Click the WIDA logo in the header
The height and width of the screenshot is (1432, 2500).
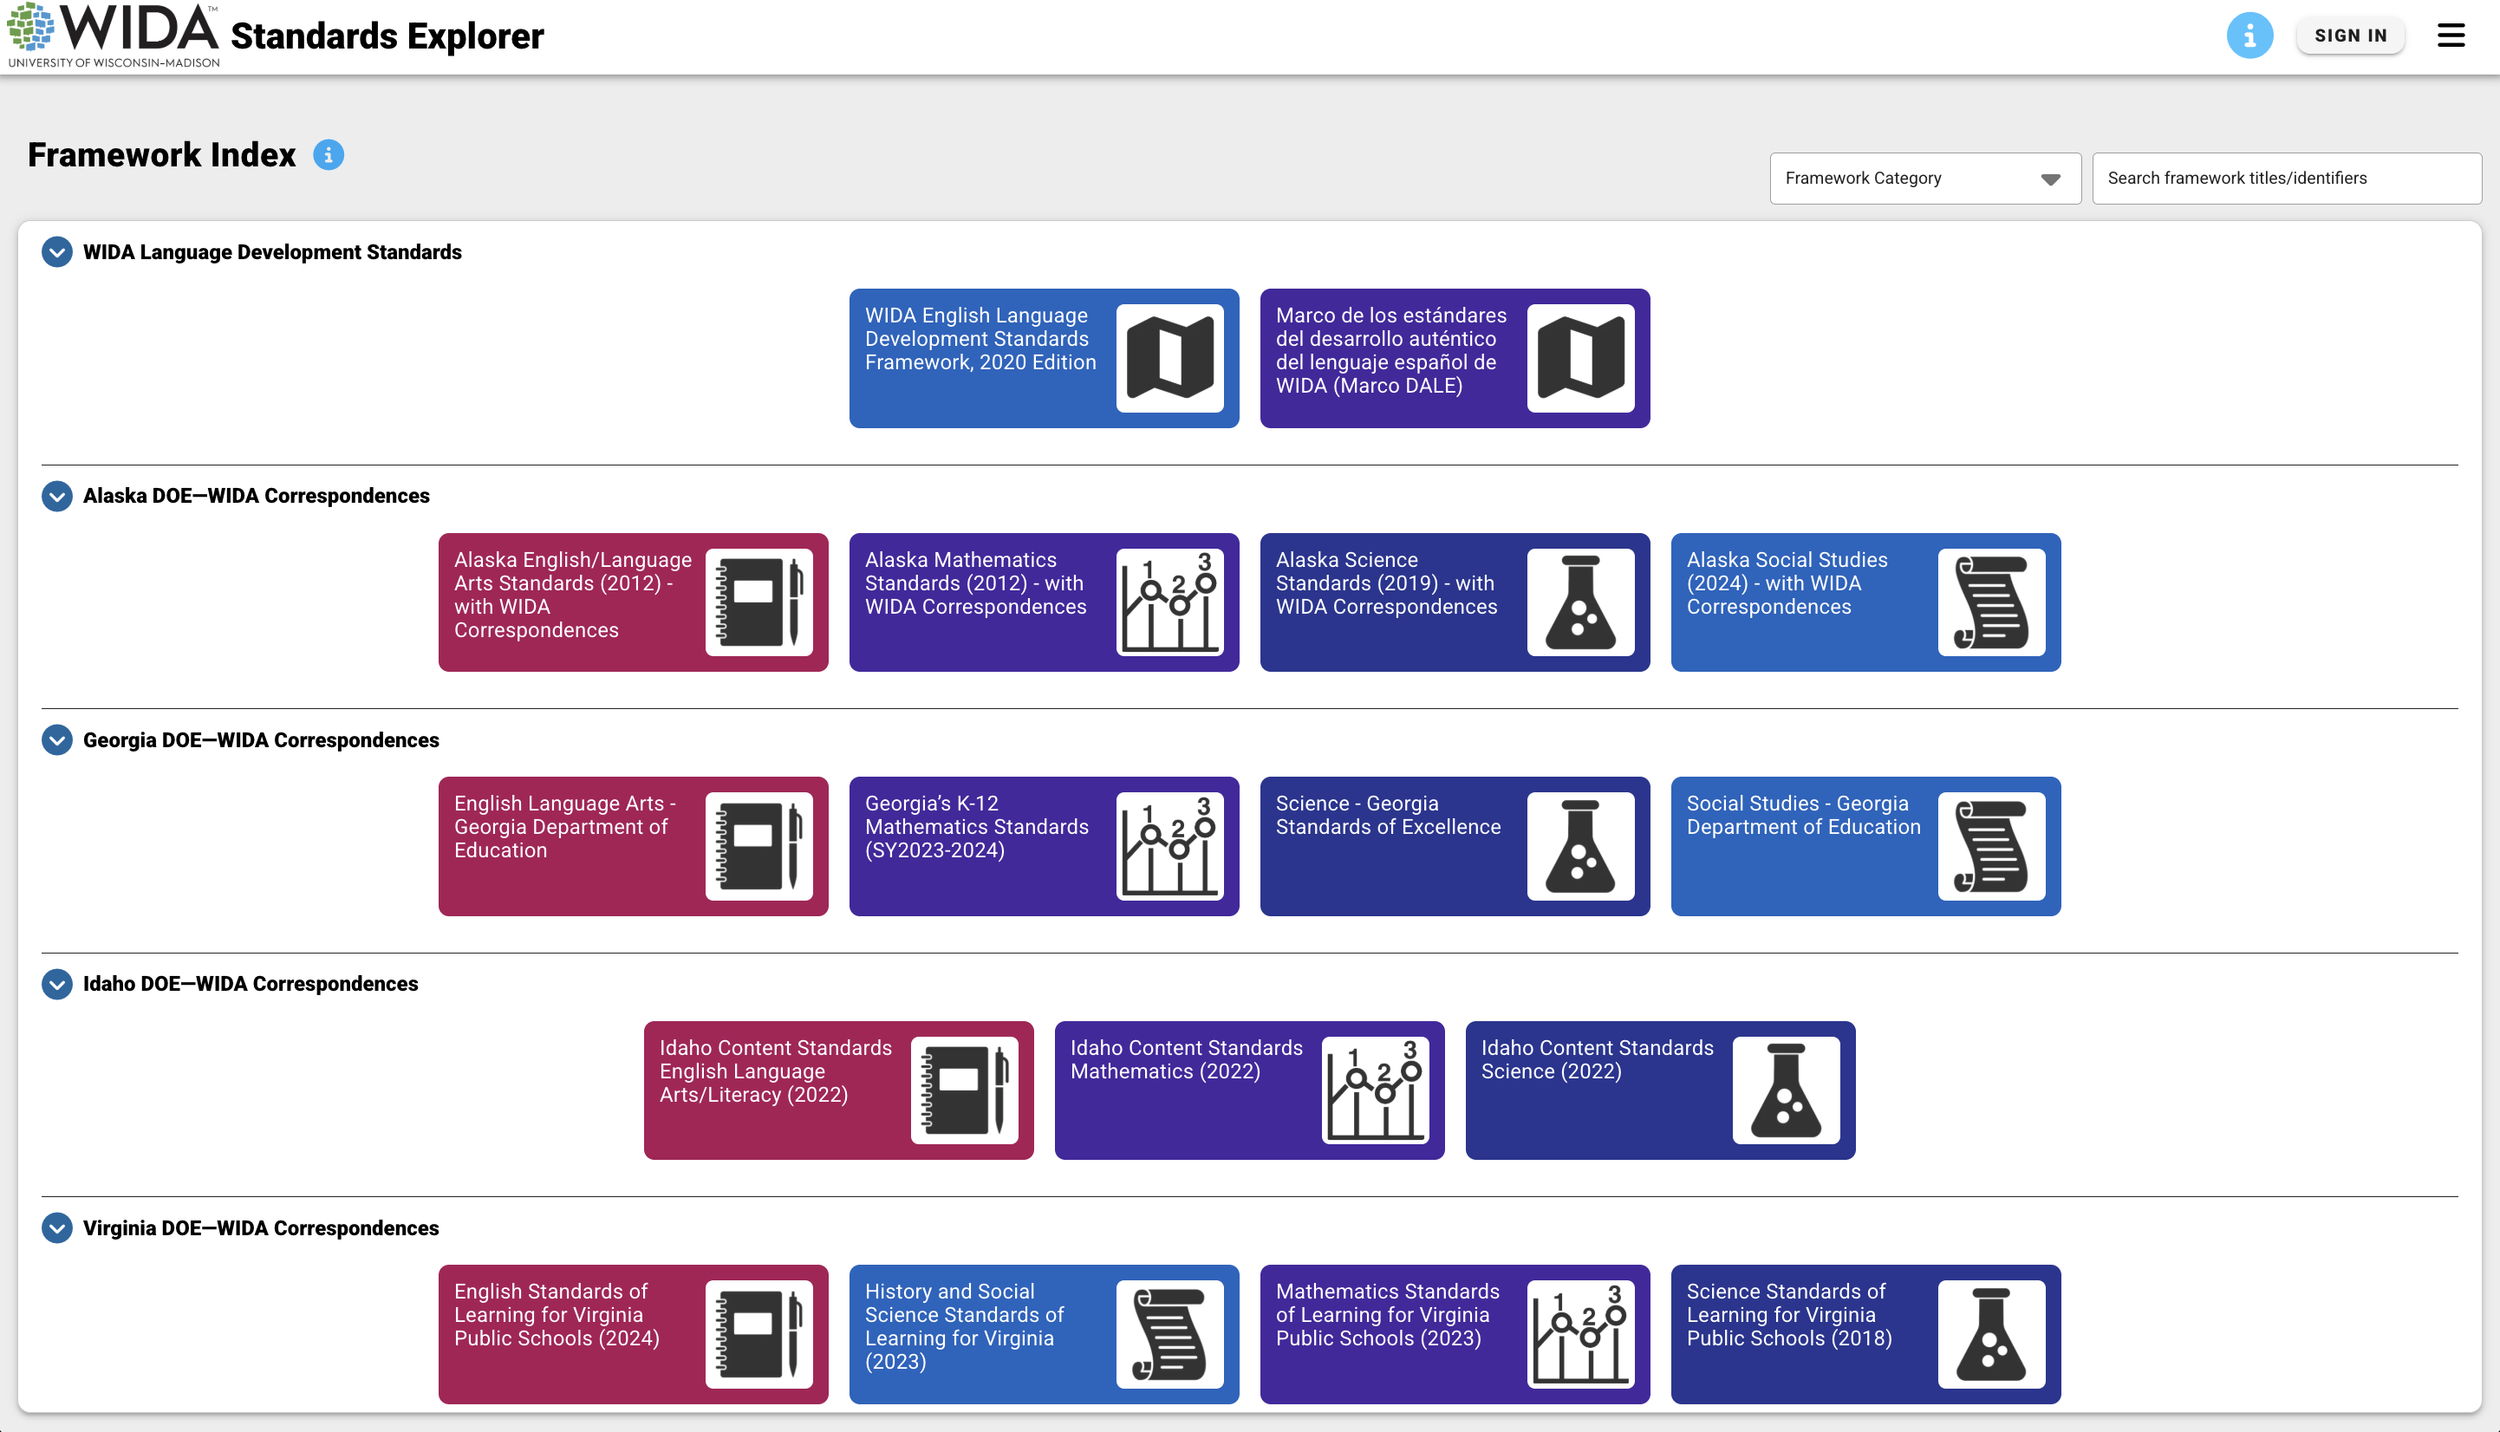point(114,36)
